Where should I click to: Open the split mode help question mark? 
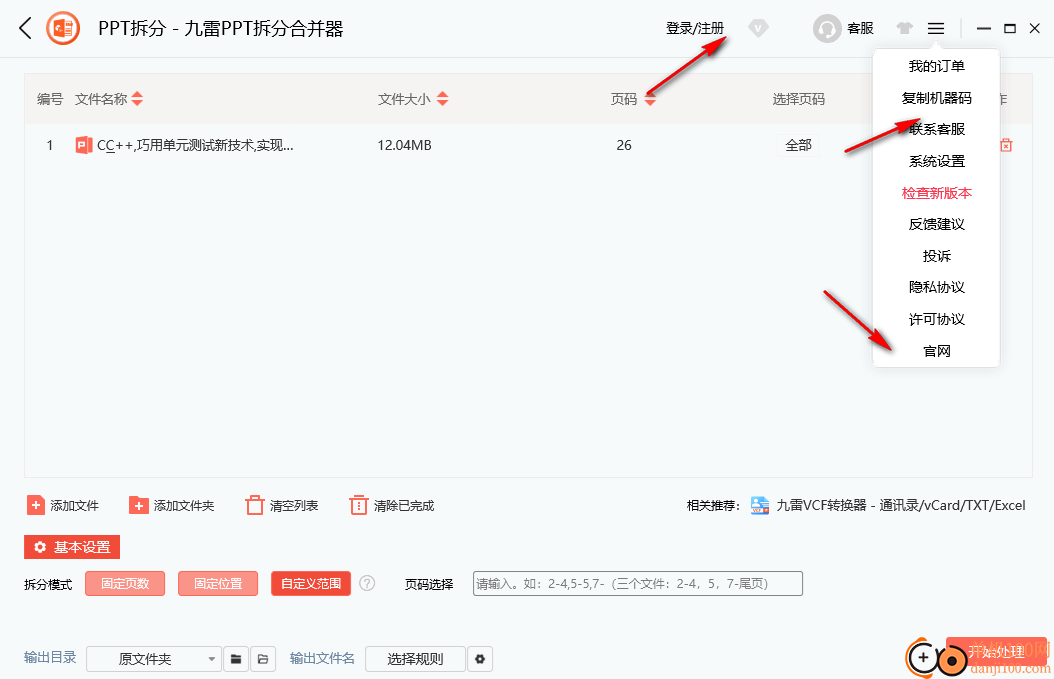(367, 583)
